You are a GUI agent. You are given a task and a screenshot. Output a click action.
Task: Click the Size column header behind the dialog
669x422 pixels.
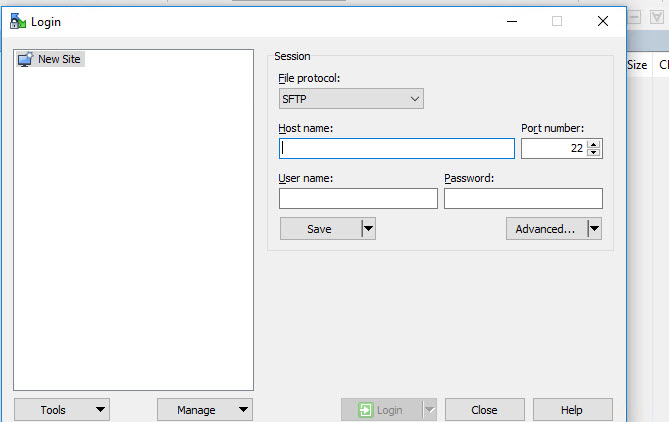tap(637, 65)
